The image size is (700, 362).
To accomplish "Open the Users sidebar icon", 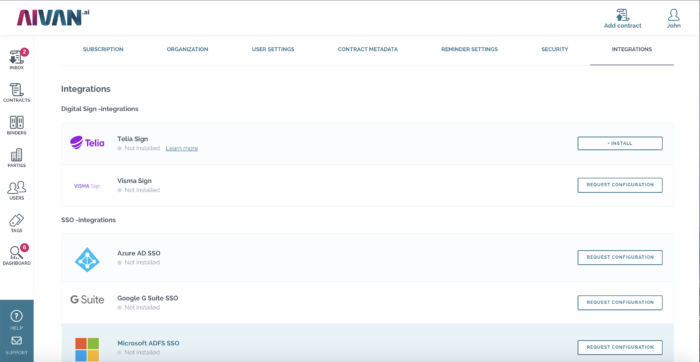I will pos(17,190).
